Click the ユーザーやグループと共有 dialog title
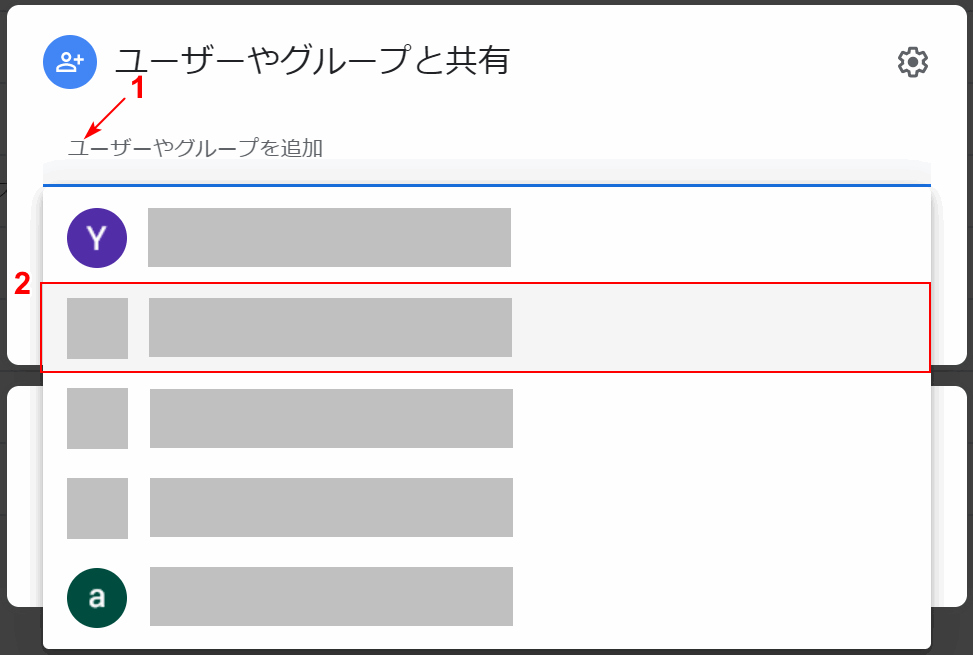The height and width of the screenshot is (655, 973). (x=313, y=62)
